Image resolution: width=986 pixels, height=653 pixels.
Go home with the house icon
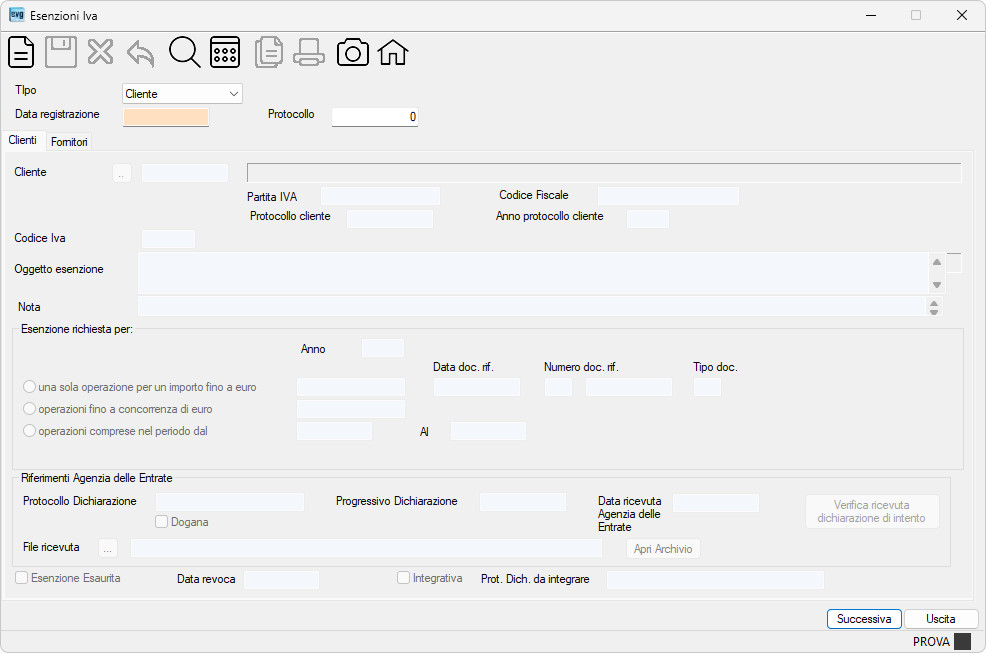point(393,52)
